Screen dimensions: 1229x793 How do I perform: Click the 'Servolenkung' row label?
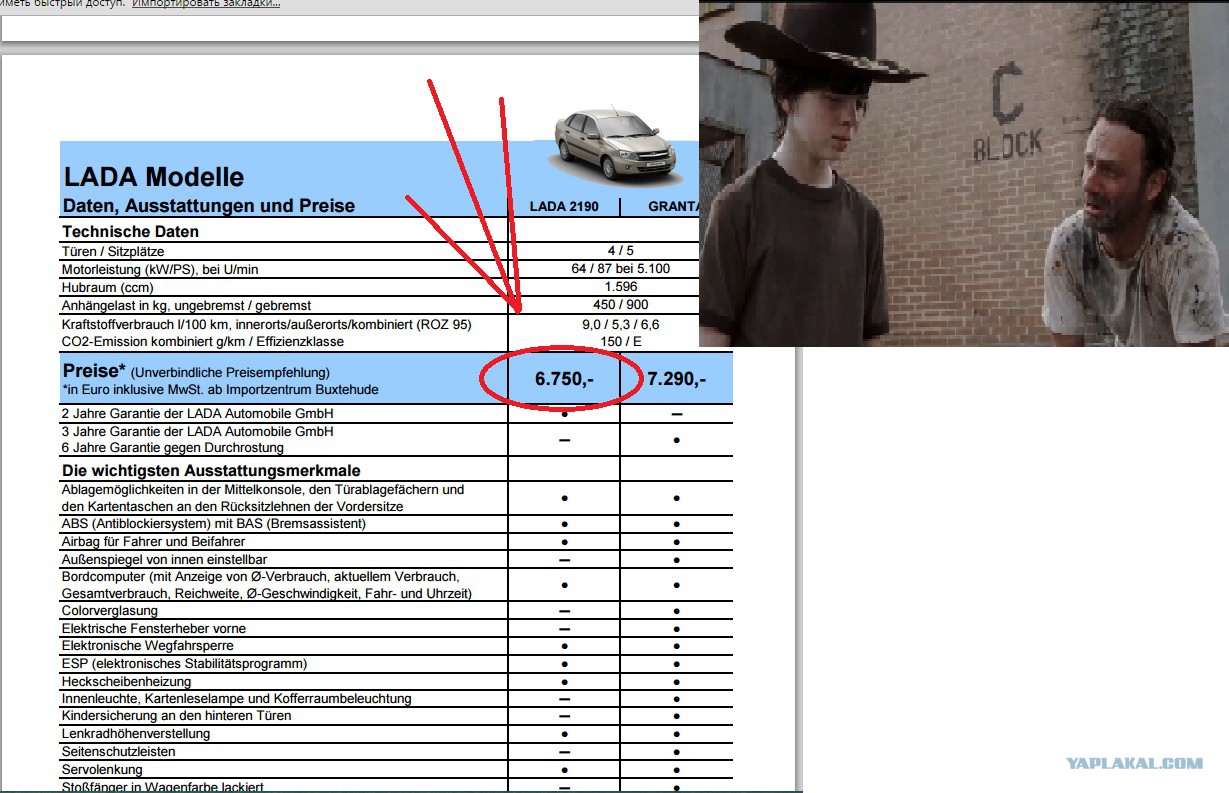coord(102,770)
